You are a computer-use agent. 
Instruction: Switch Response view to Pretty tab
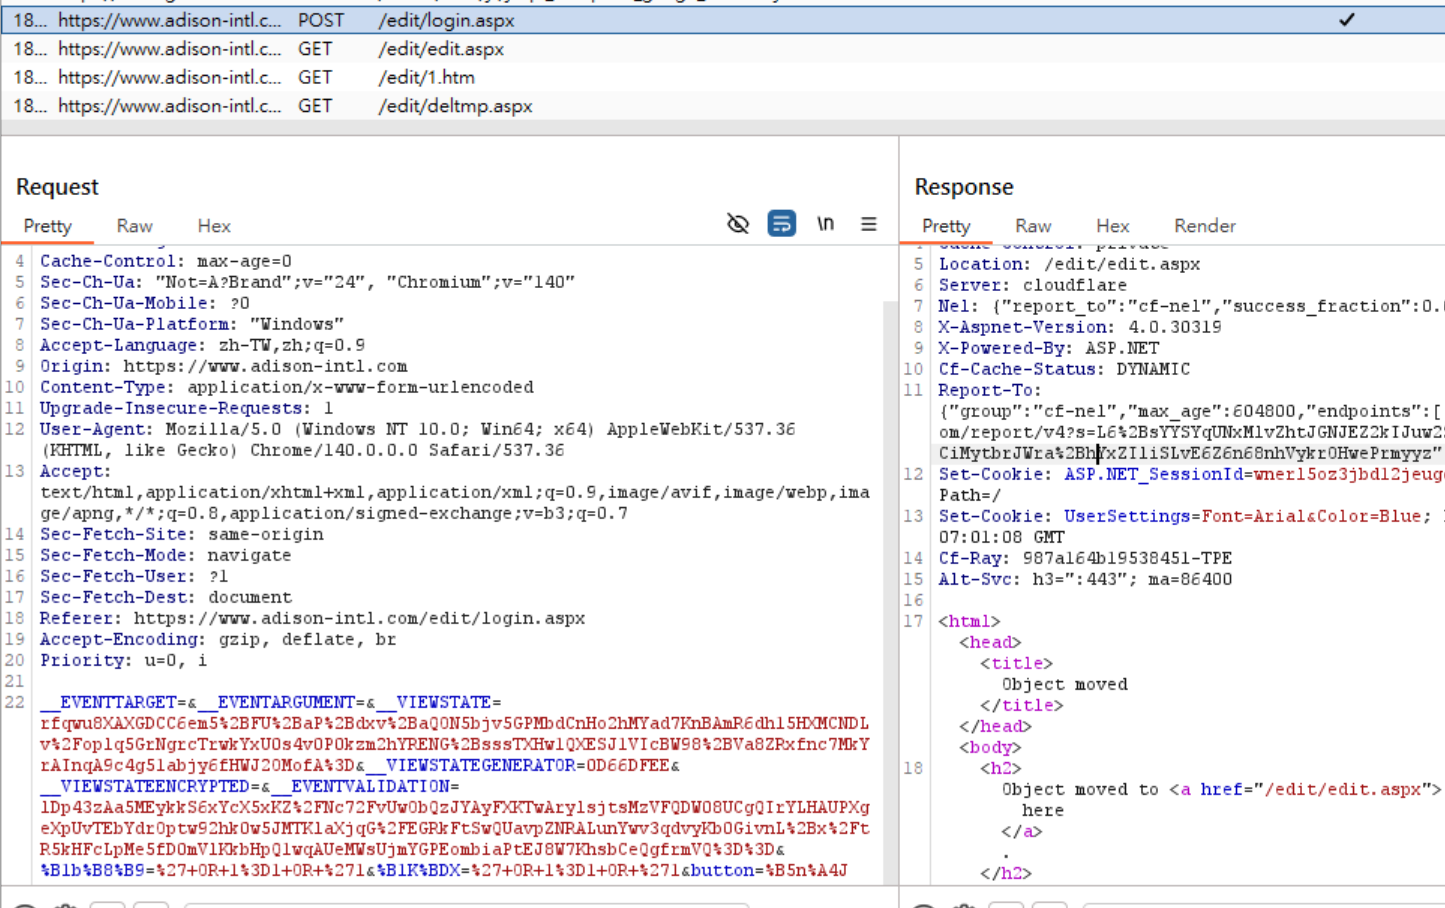946,226
